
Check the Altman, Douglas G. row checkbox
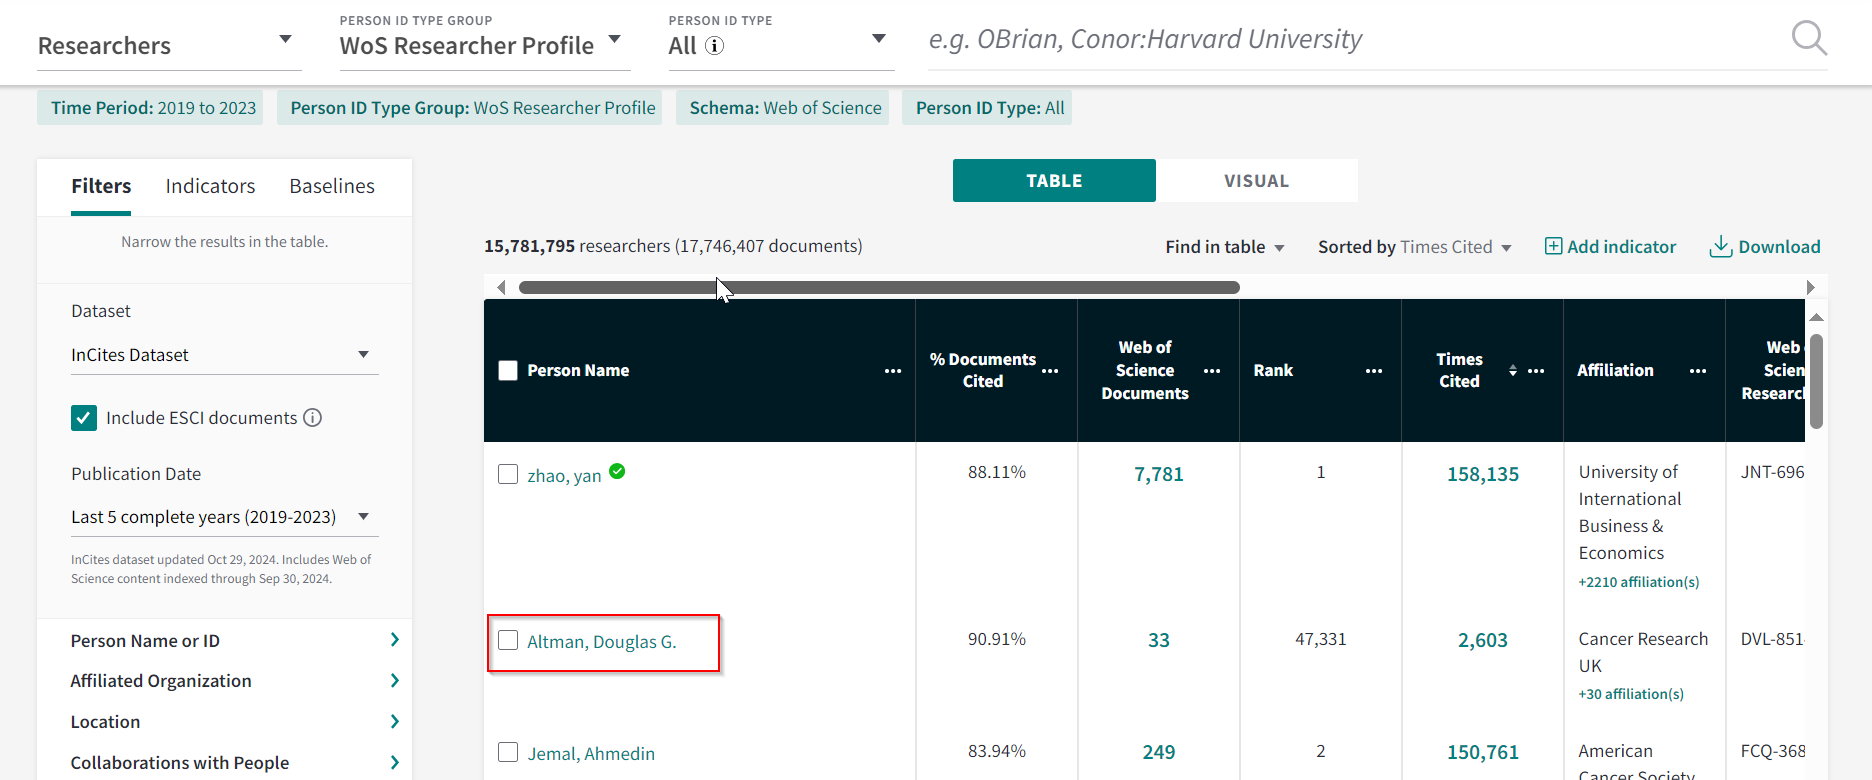pos(508,640)
